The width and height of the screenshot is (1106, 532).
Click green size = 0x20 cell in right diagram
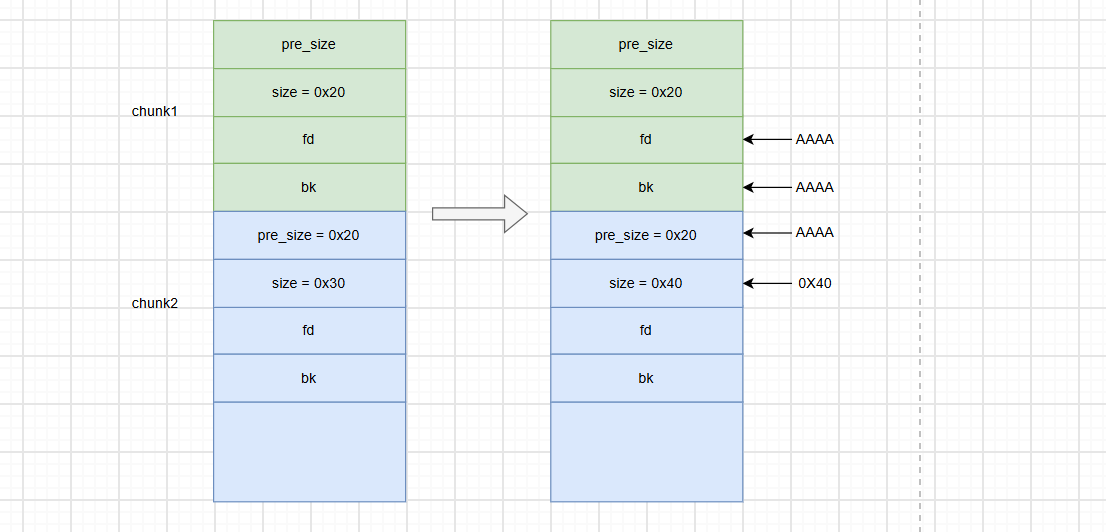point(647,92)
